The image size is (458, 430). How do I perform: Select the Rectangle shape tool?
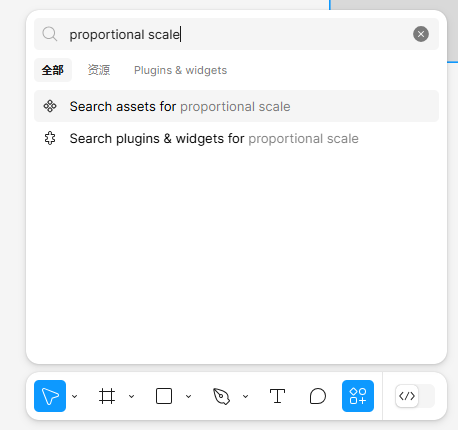[164, 396]
